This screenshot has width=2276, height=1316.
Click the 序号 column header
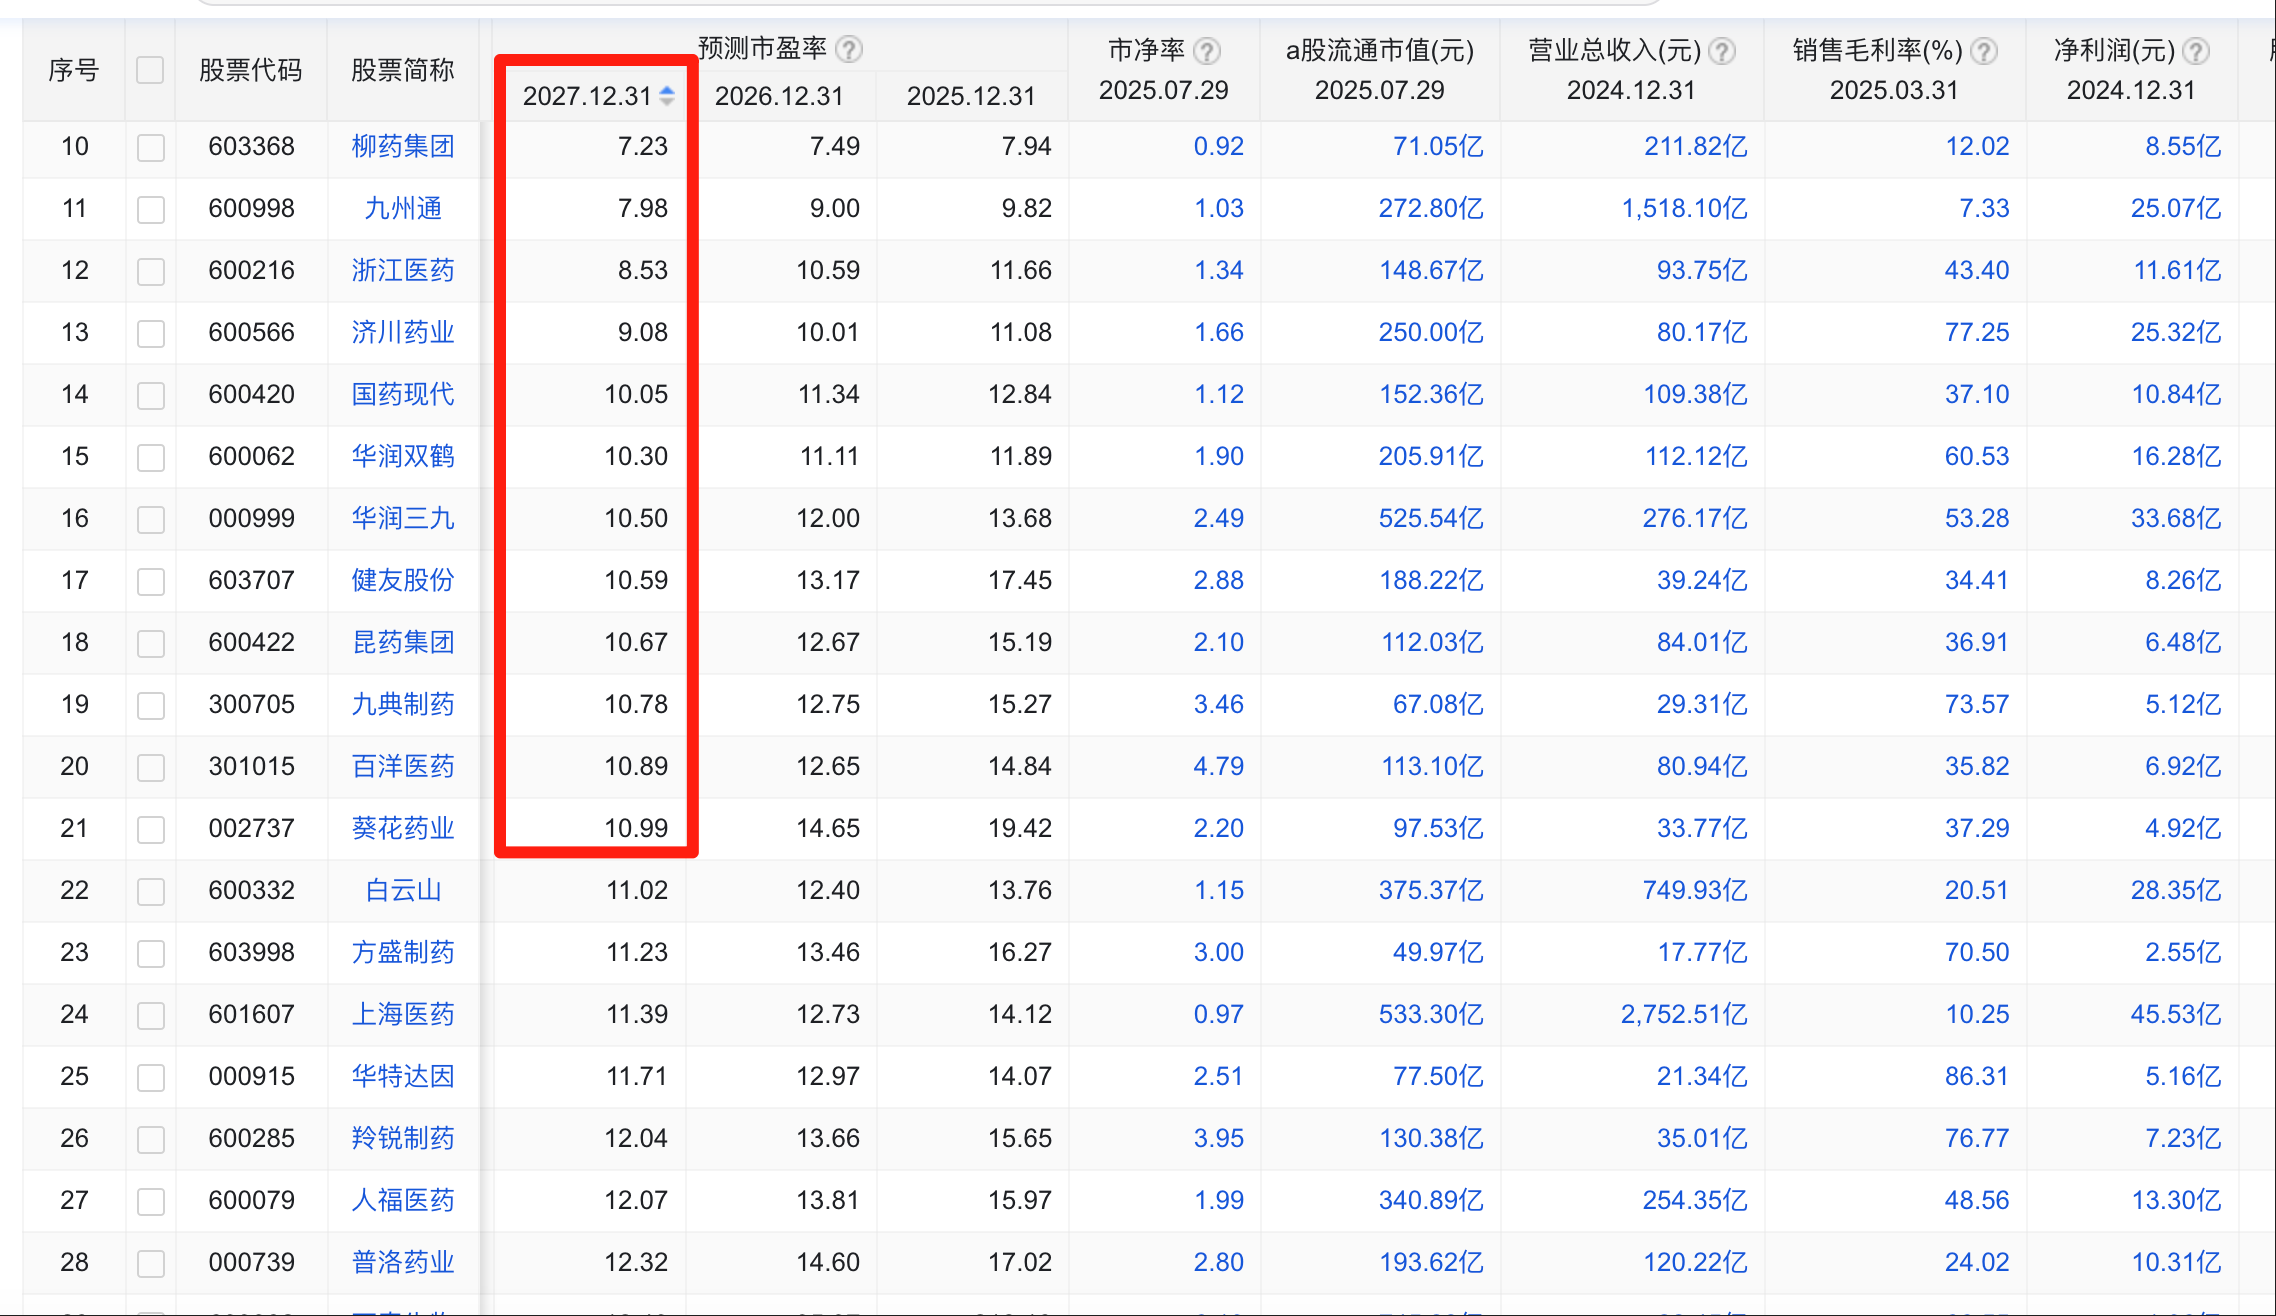click(74, 70)
